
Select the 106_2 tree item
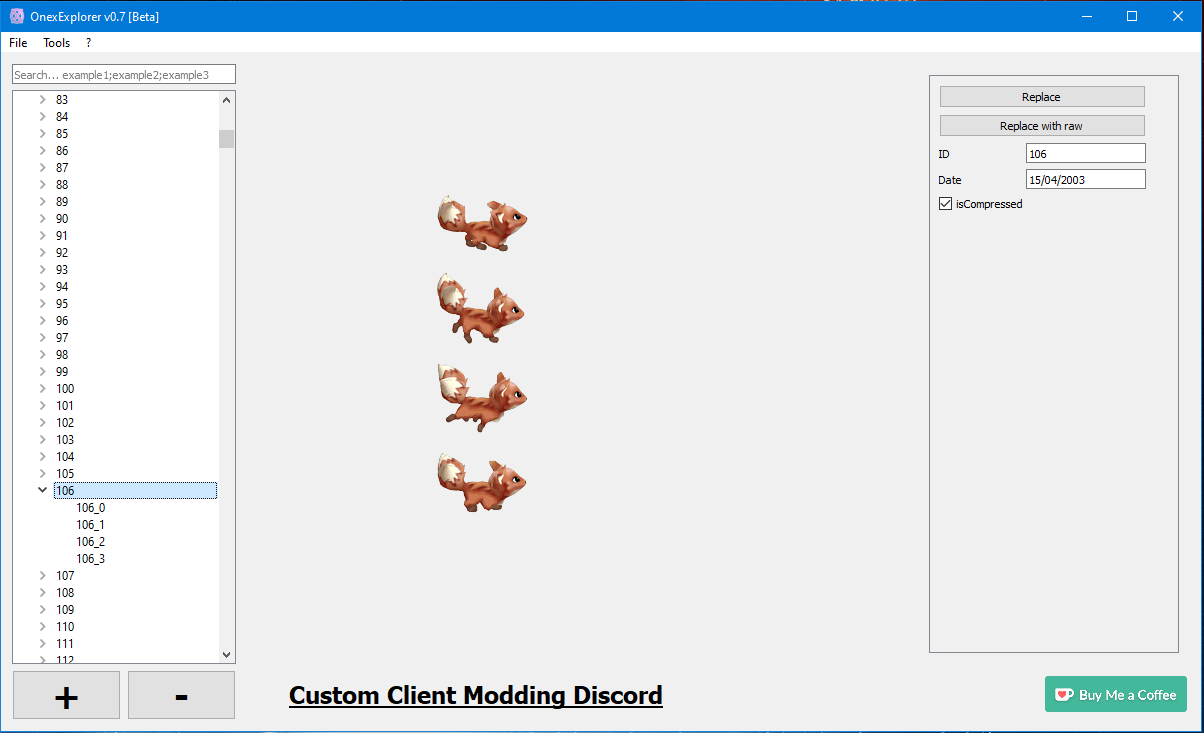91,542
